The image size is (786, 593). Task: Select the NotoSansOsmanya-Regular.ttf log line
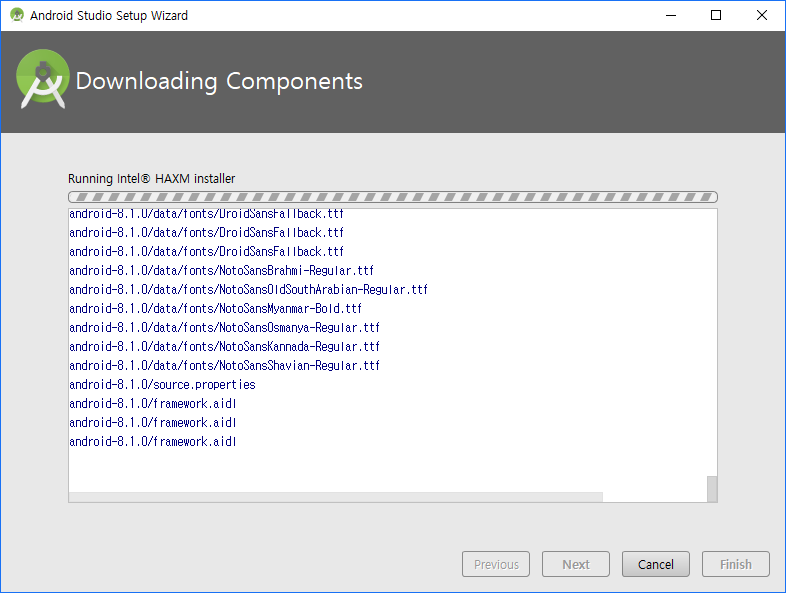225,328
